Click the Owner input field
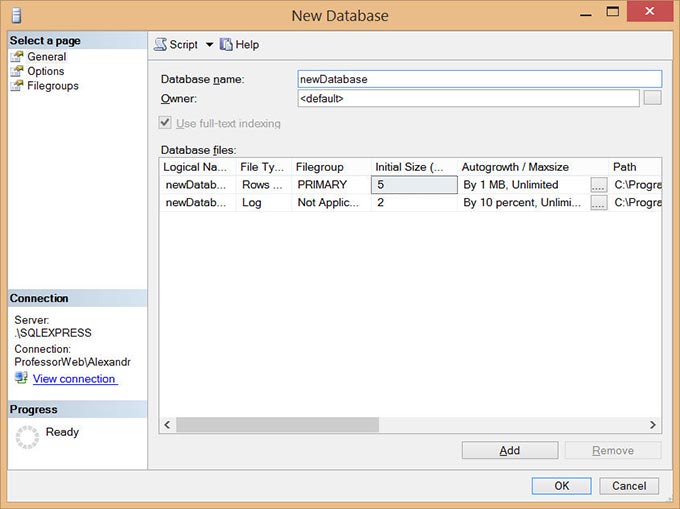Image resolution: width=680 pixels, height=509 pixels. [x=468, y=98]
